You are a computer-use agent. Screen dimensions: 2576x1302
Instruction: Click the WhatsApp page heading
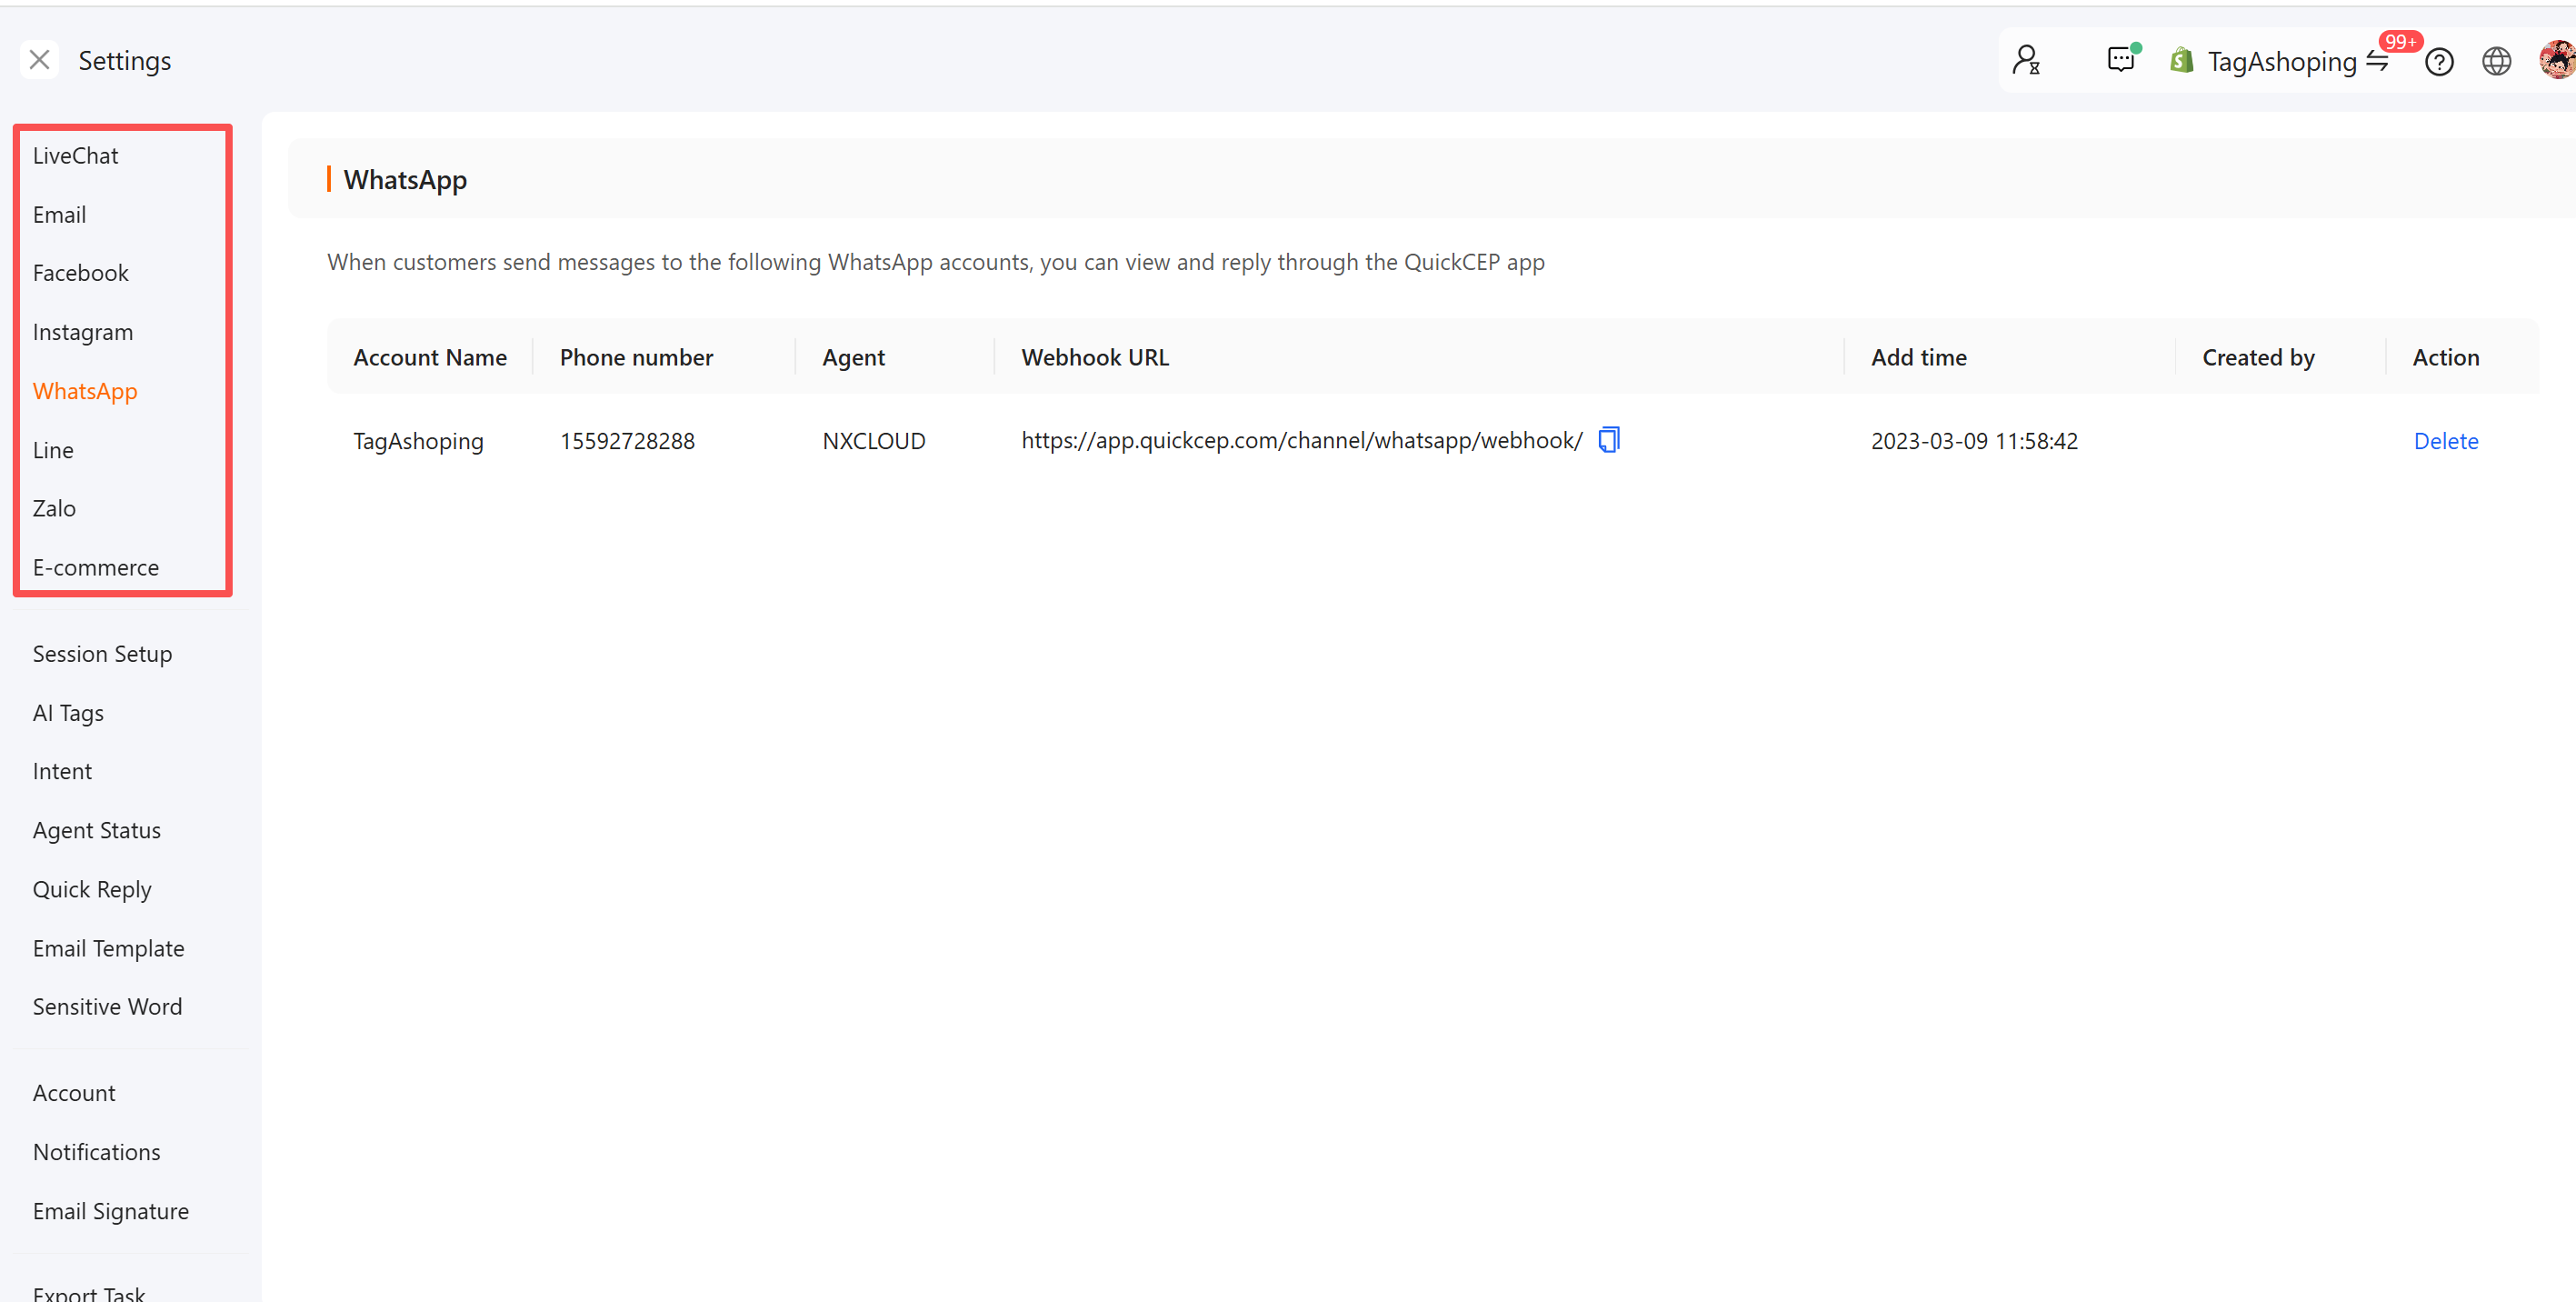(x=405, y=180)
